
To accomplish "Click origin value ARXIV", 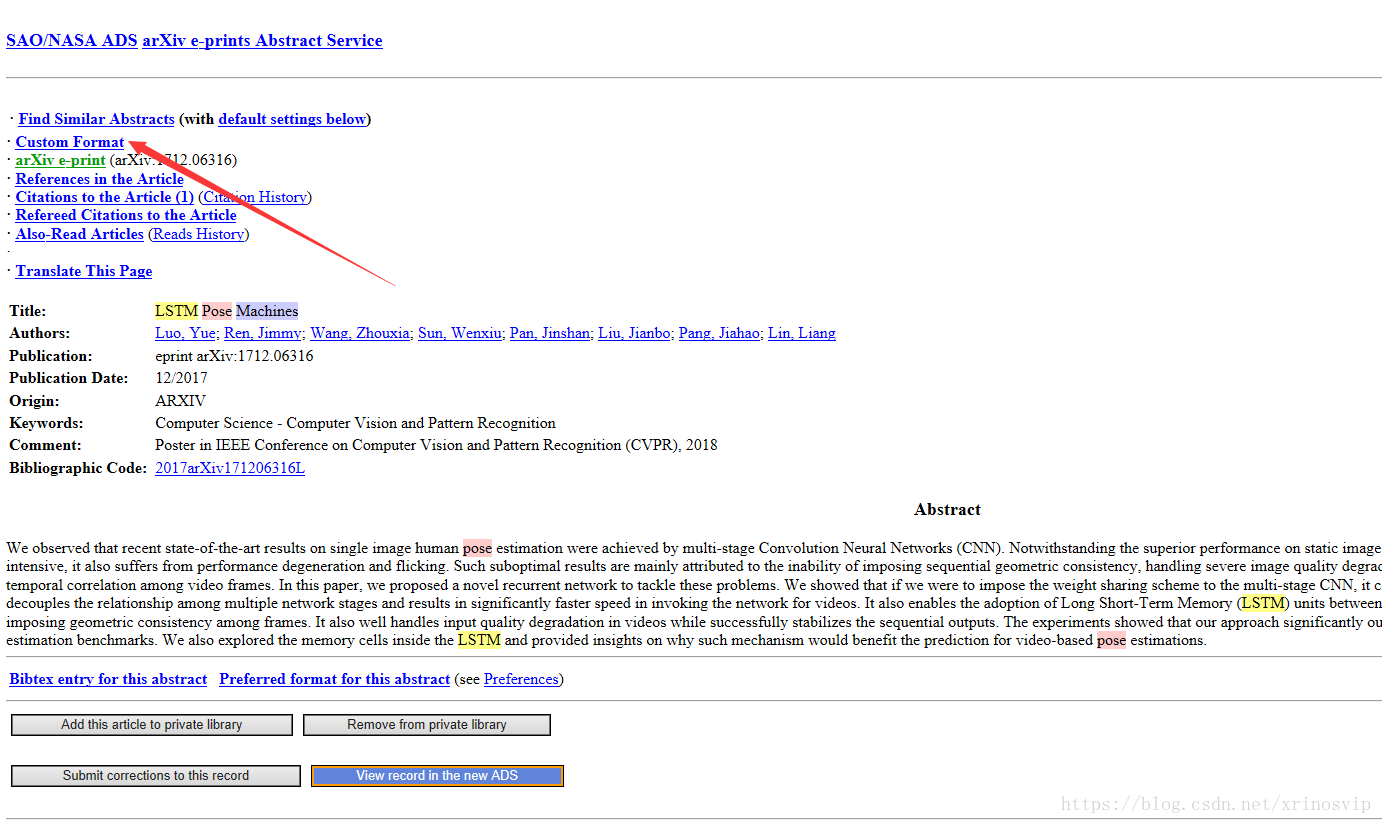I will coord(180,401).
